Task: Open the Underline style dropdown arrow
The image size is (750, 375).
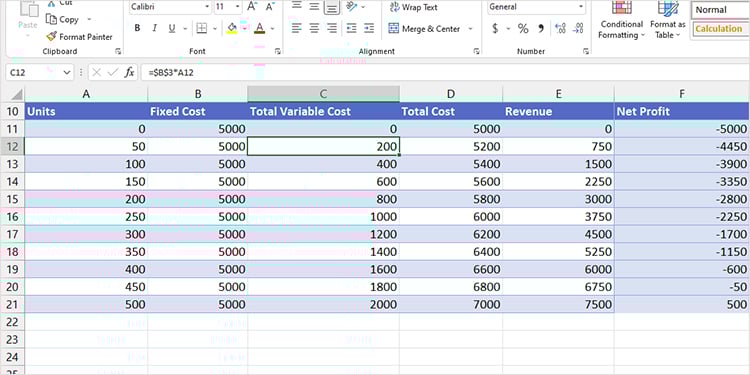Action: (184, 28)
